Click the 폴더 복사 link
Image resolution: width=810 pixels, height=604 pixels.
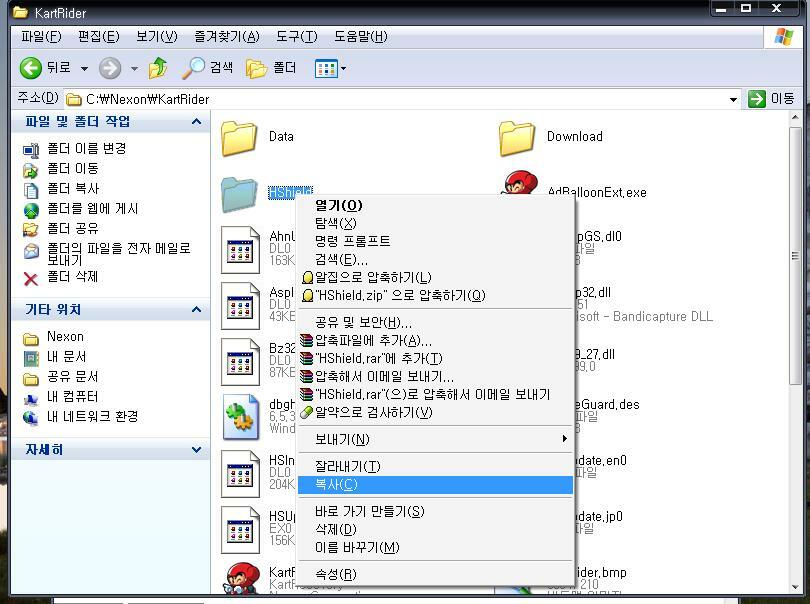[73, 189]
